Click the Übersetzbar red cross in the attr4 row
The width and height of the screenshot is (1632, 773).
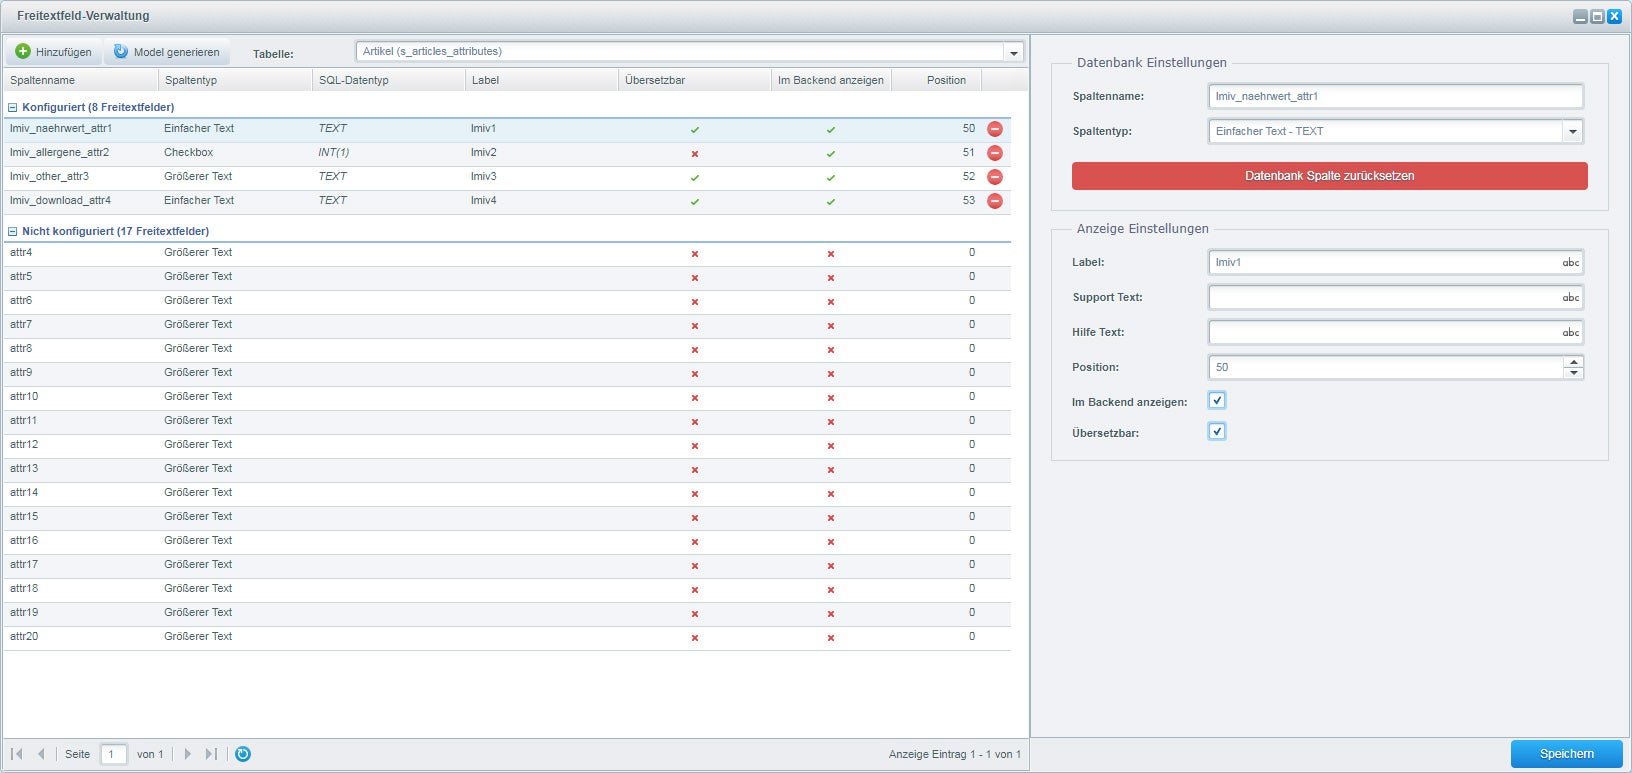click(x=695, y=254)
